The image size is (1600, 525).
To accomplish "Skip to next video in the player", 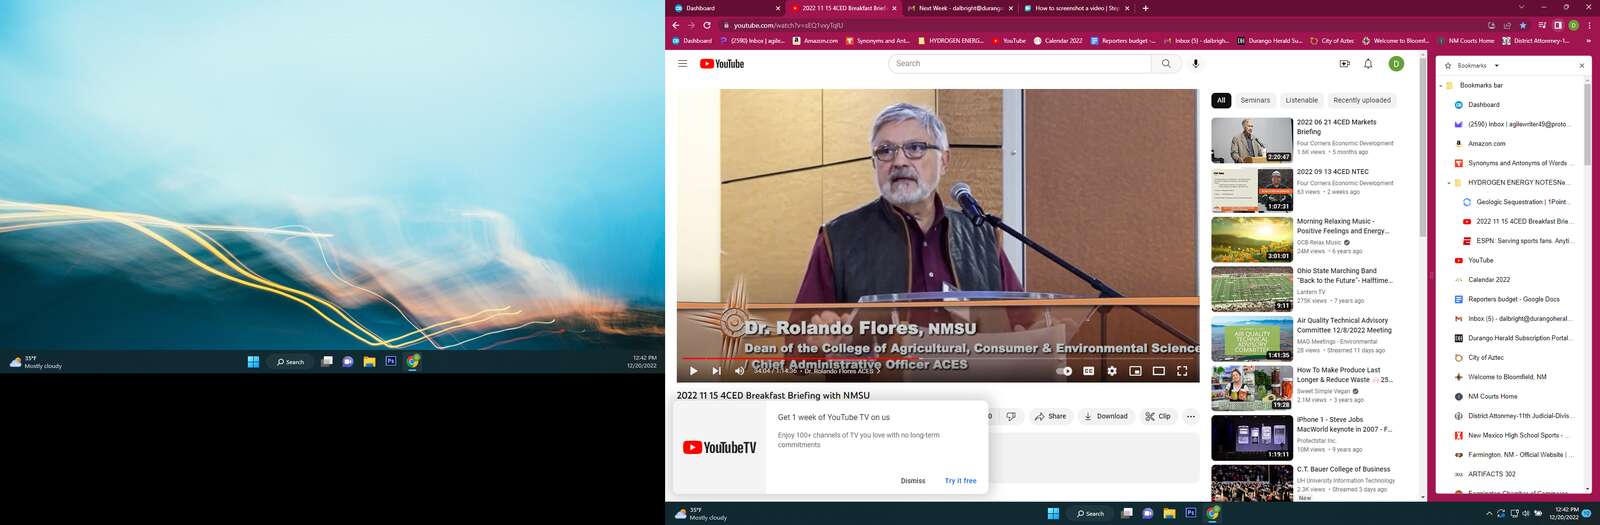I will 716,371.
